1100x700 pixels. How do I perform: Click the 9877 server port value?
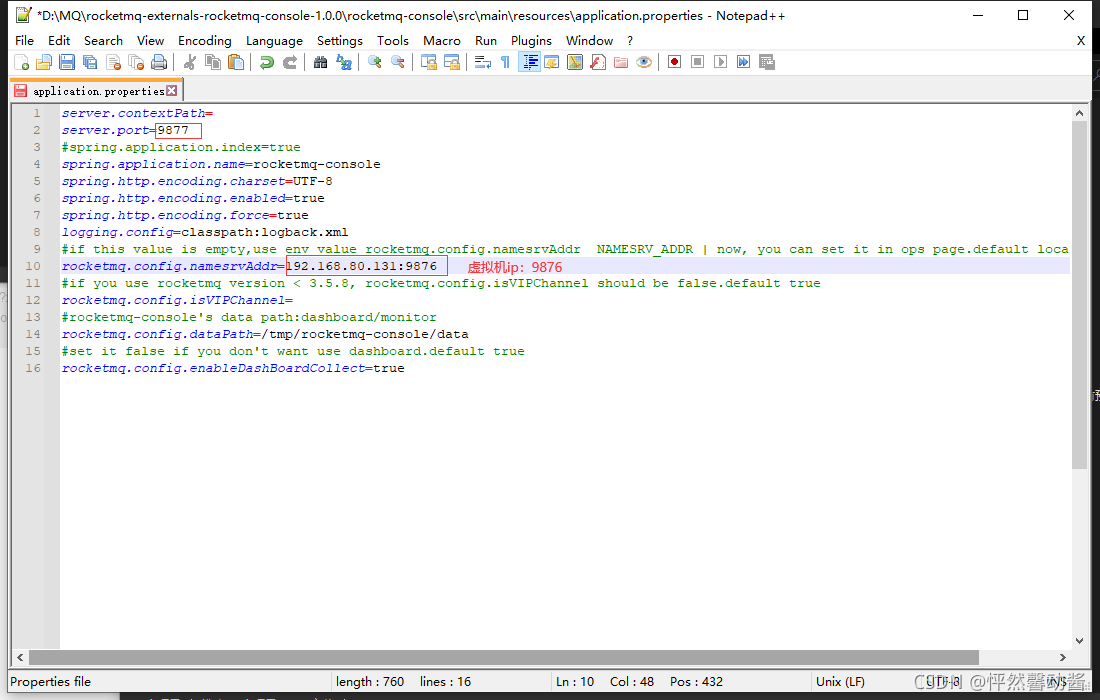pyautogui.click(x=173, y=130)
